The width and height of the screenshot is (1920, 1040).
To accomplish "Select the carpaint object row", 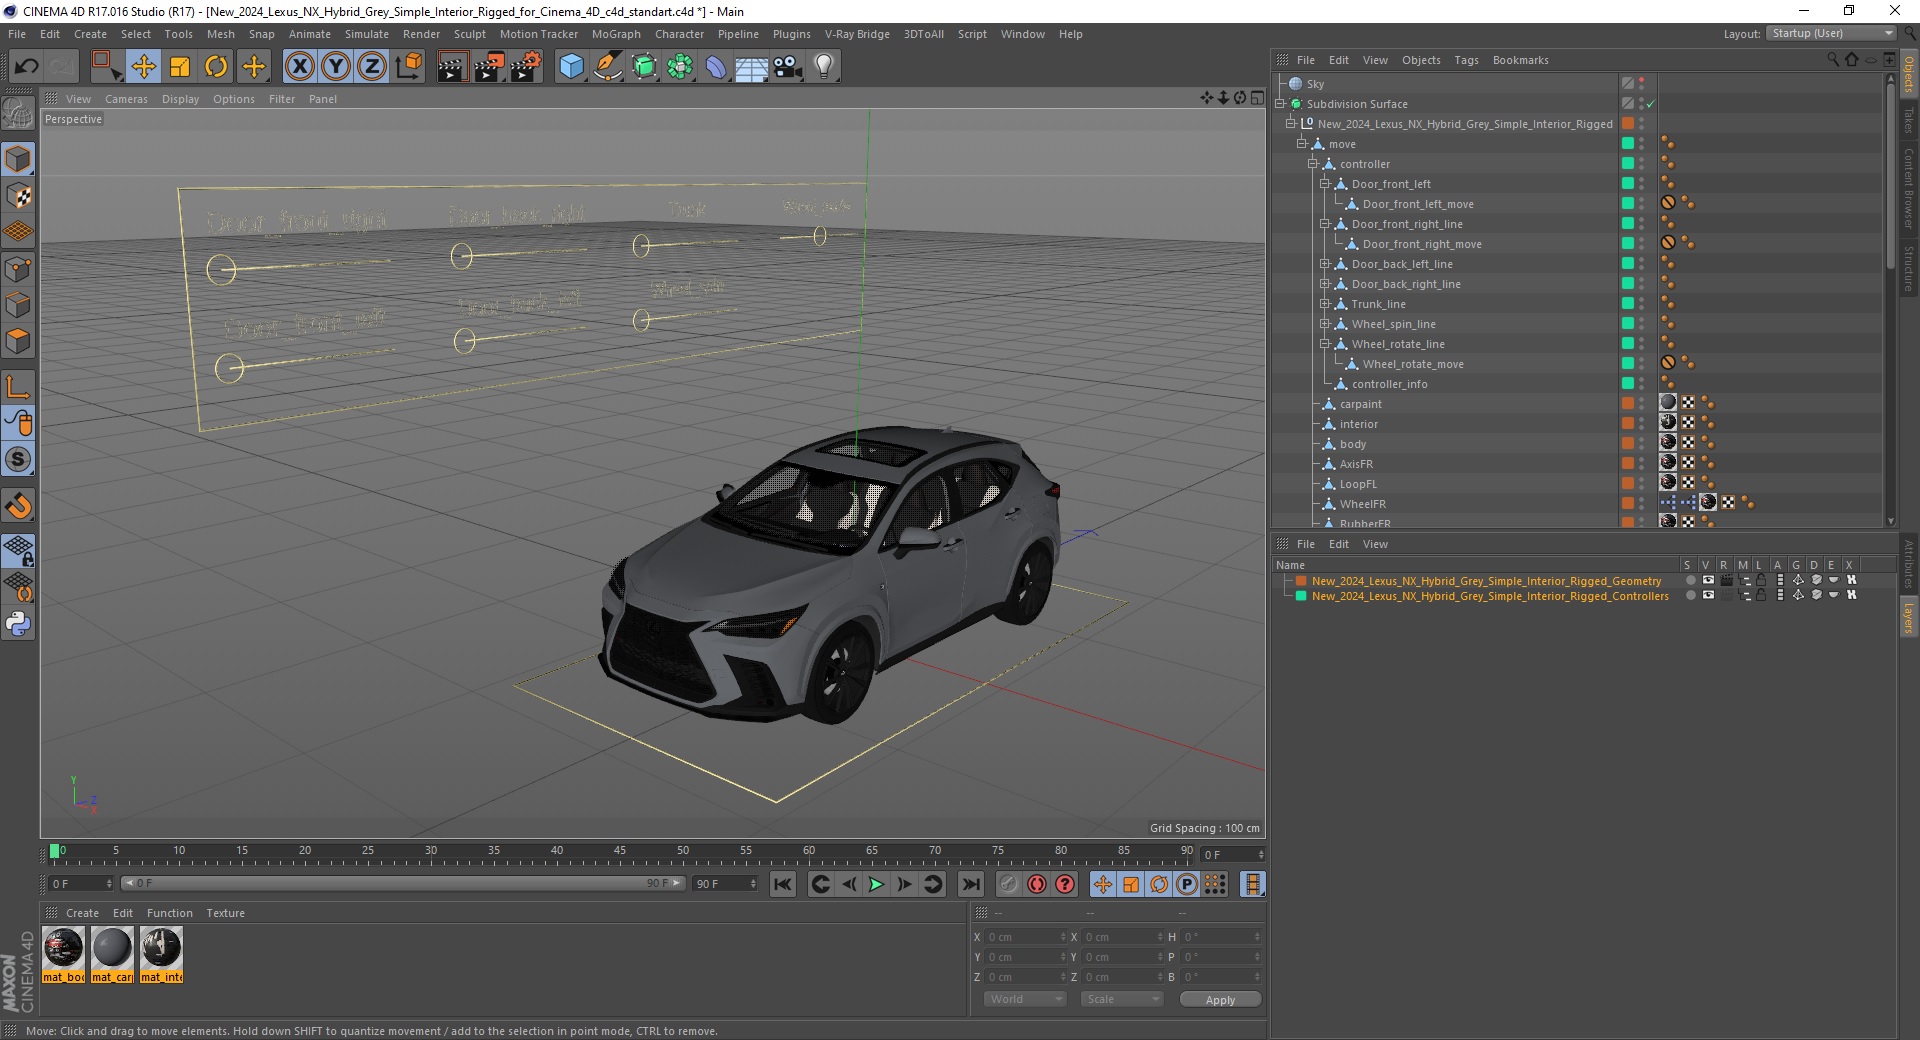I will tap(1361, 404).
